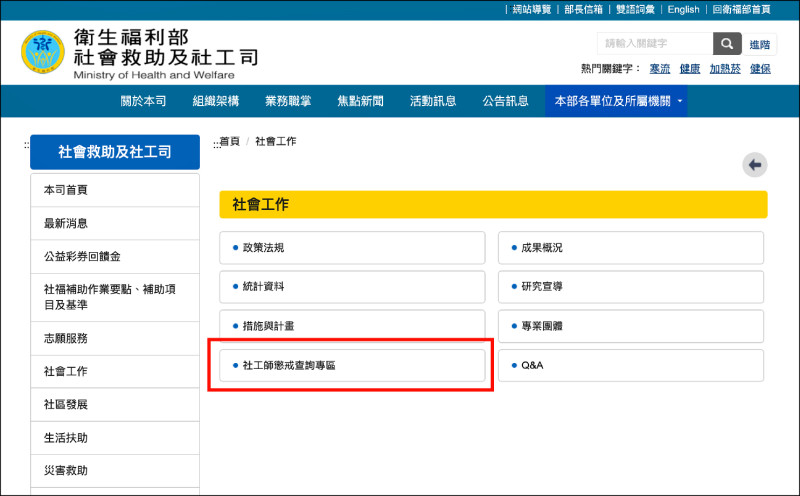800x496 pixels.
Task: Click the hot keyword 加熱菸
Action: click(x=724, y=69)
